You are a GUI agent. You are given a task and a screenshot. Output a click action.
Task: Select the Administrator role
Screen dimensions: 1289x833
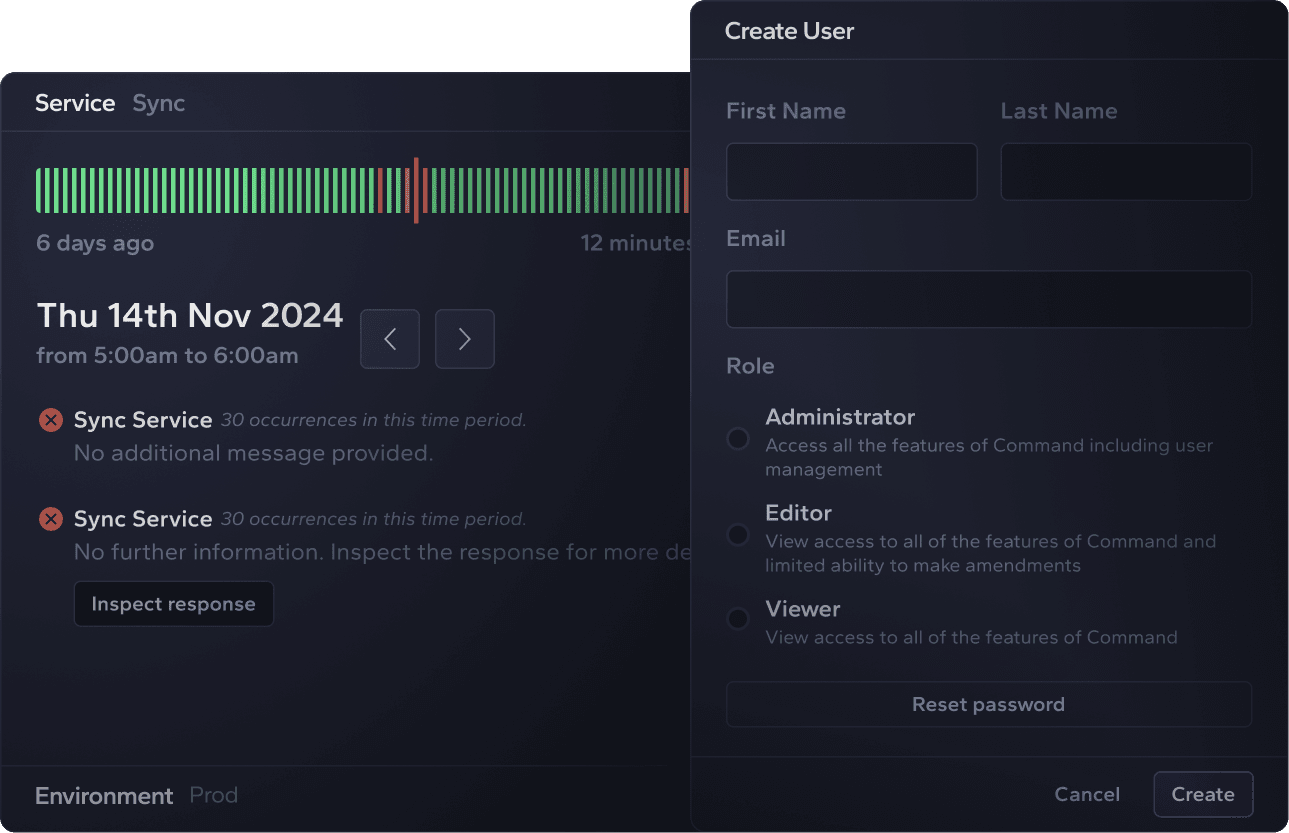(x=737, y=439)
